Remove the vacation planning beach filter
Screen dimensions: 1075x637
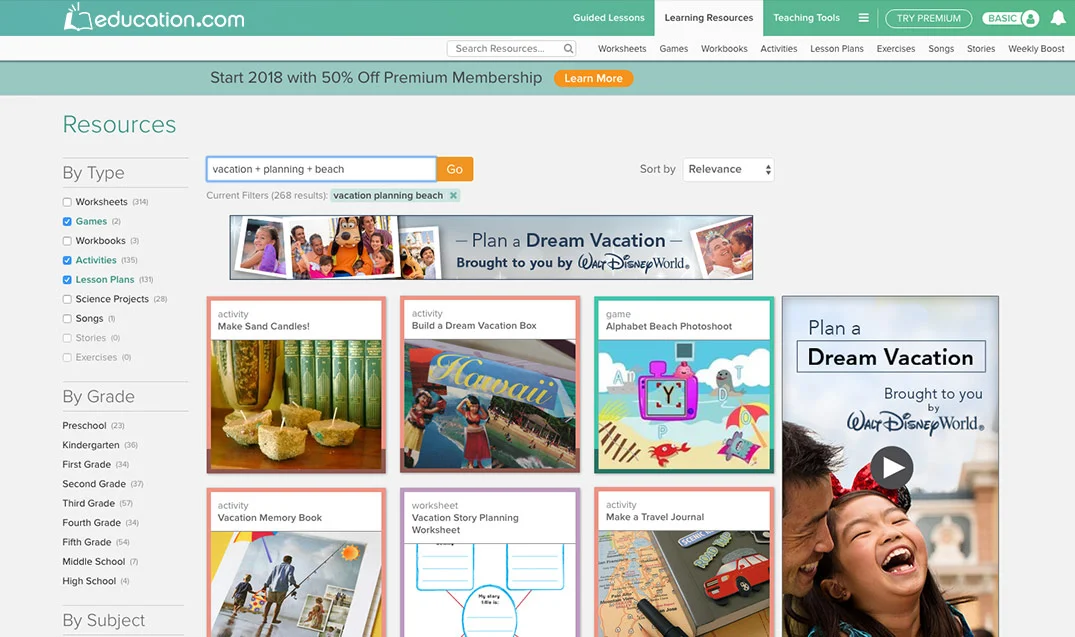pyautogui.click(x=453, y=195)
